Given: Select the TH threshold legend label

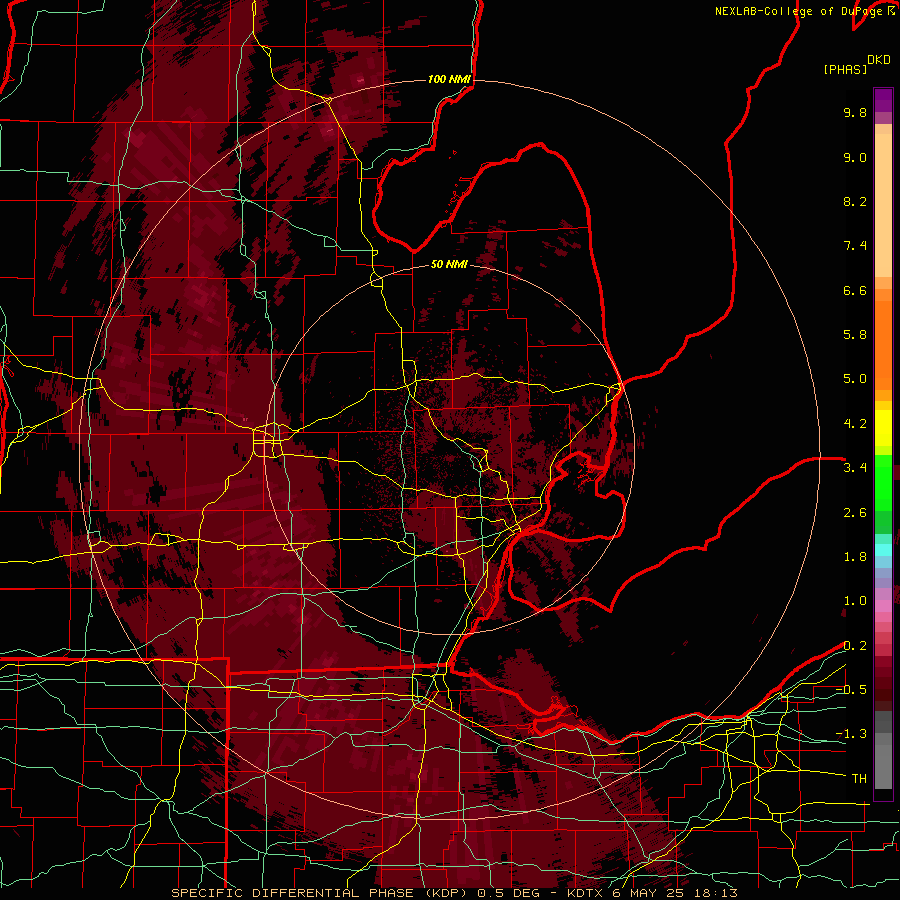Looking at the screenshot, I should 859,779.
